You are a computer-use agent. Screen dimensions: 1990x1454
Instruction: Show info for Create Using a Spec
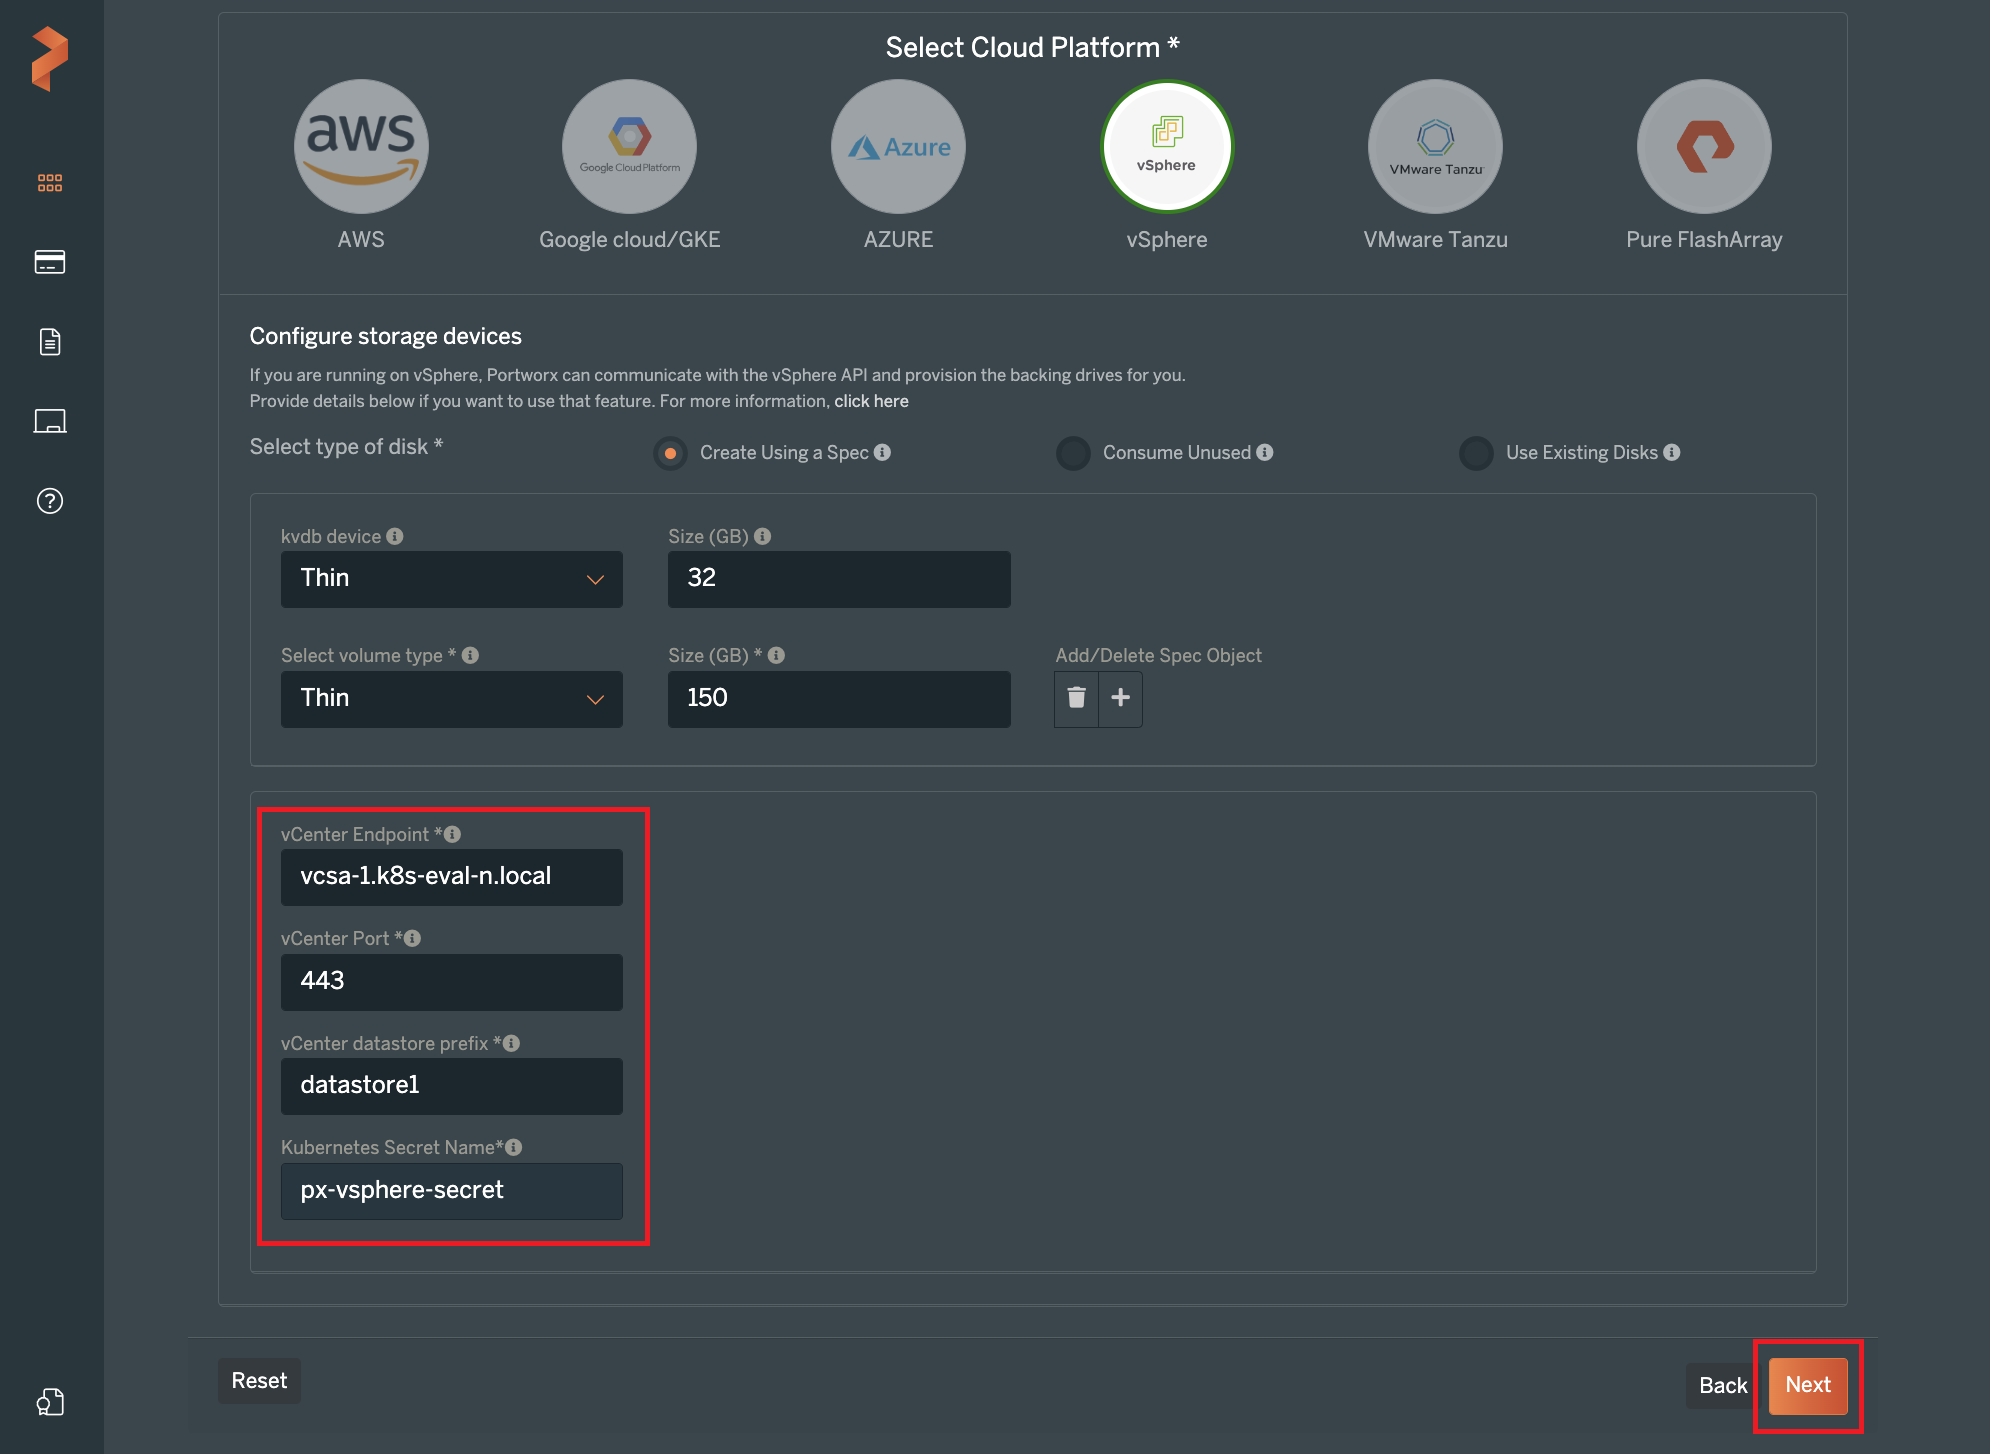click(x=882, y=452)
